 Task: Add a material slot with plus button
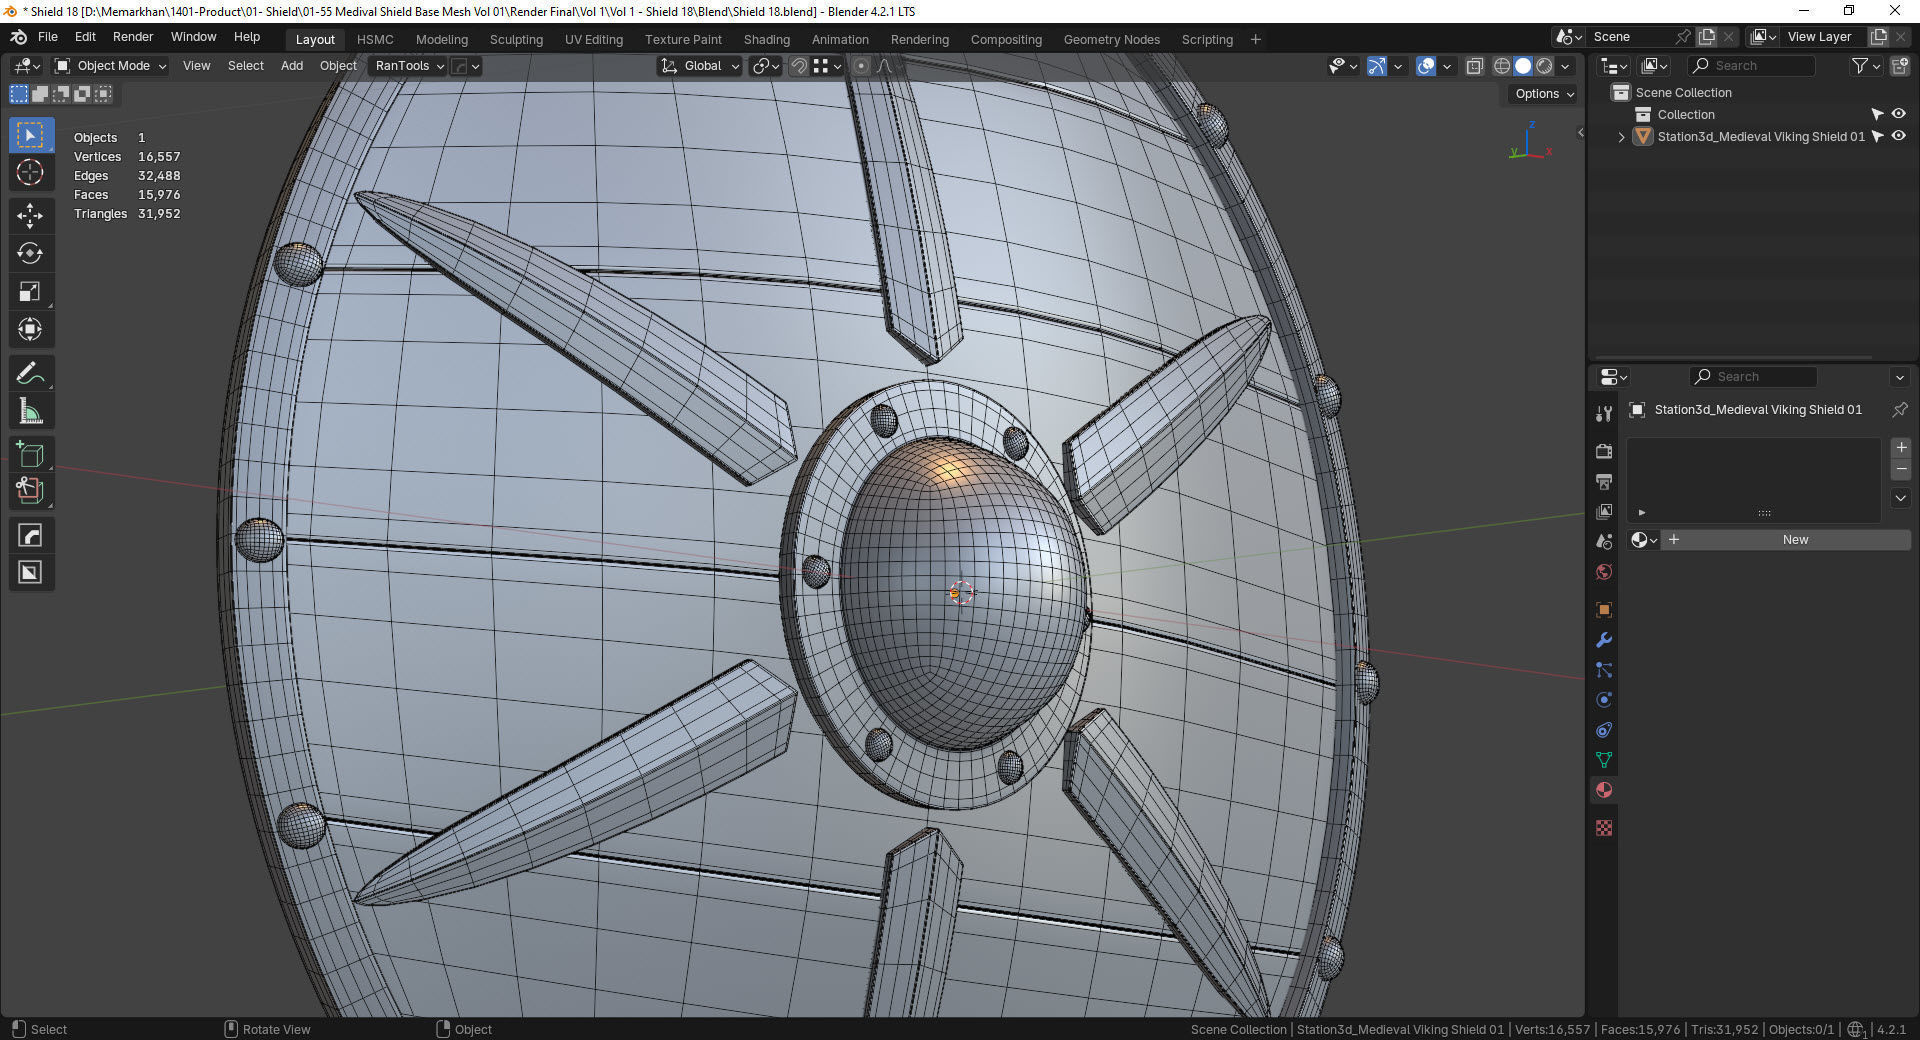point(1901,448)
